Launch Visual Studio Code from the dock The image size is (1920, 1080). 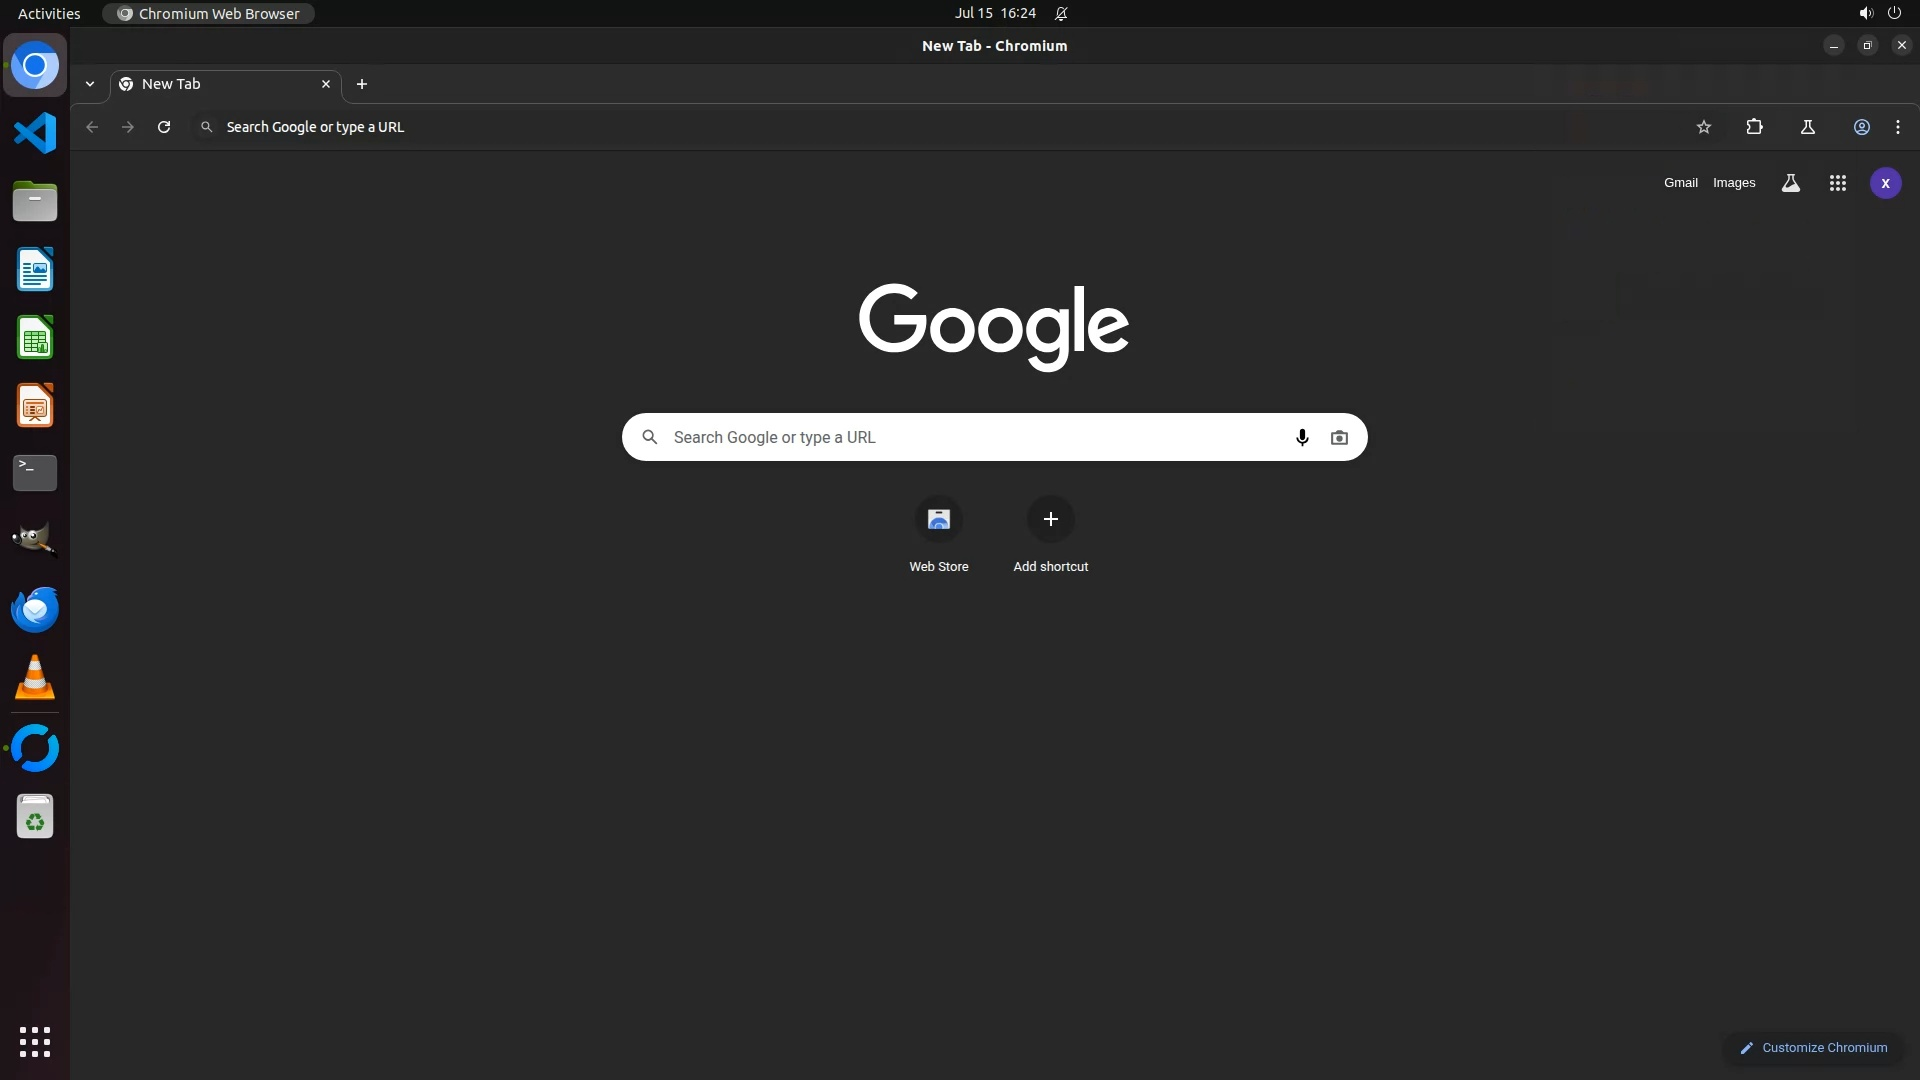(x=35, y=133)
